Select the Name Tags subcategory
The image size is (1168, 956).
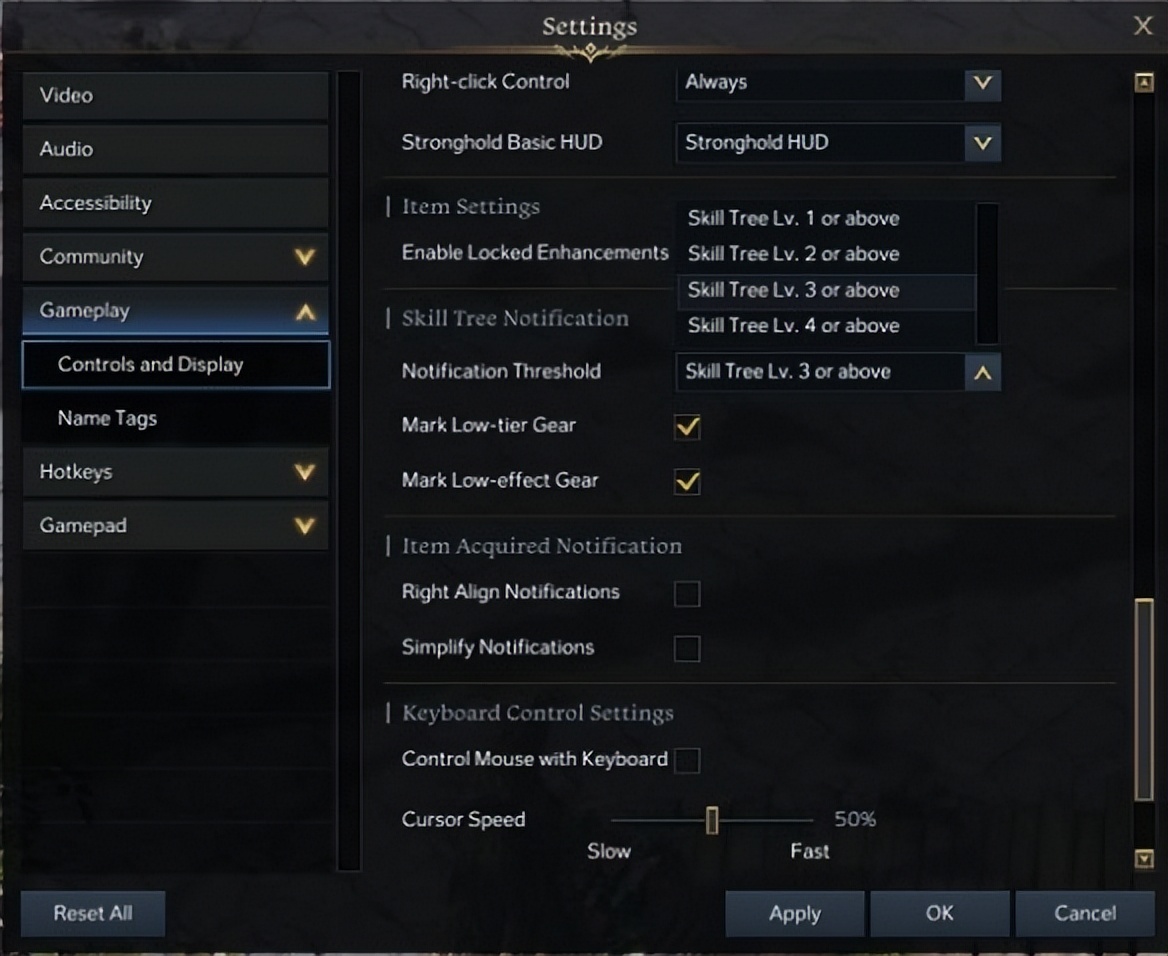175,418
